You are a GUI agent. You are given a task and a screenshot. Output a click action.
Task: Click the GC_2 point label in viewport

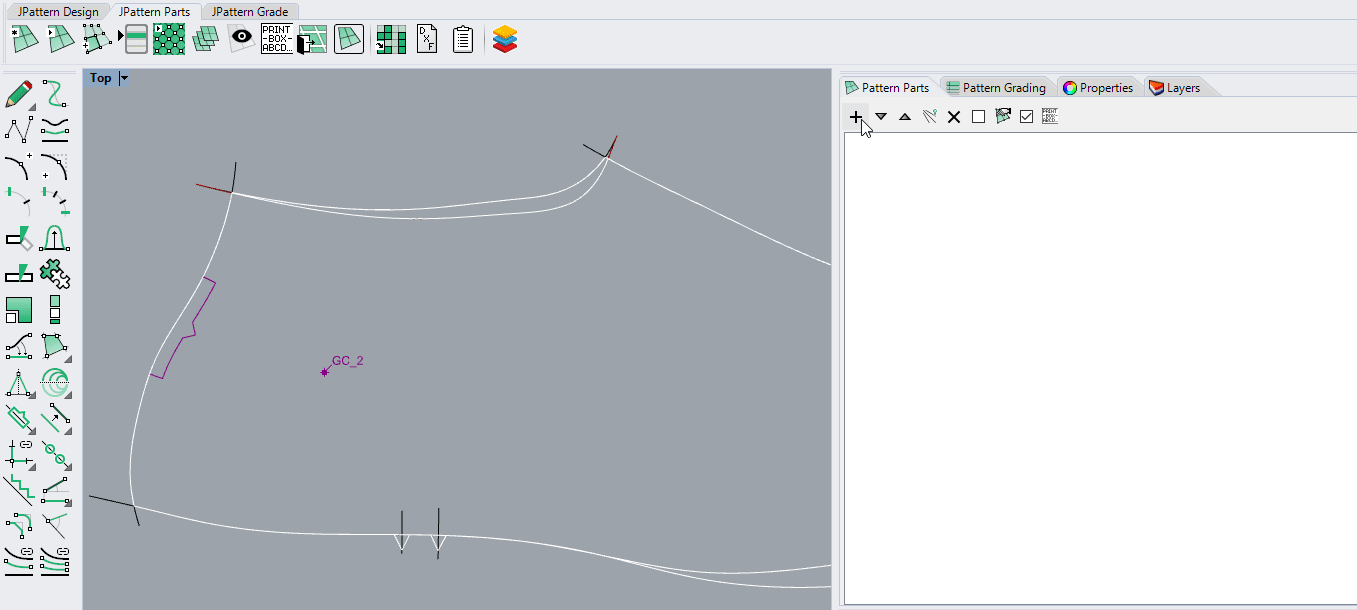pyautogui.click(x=347, y=361)
